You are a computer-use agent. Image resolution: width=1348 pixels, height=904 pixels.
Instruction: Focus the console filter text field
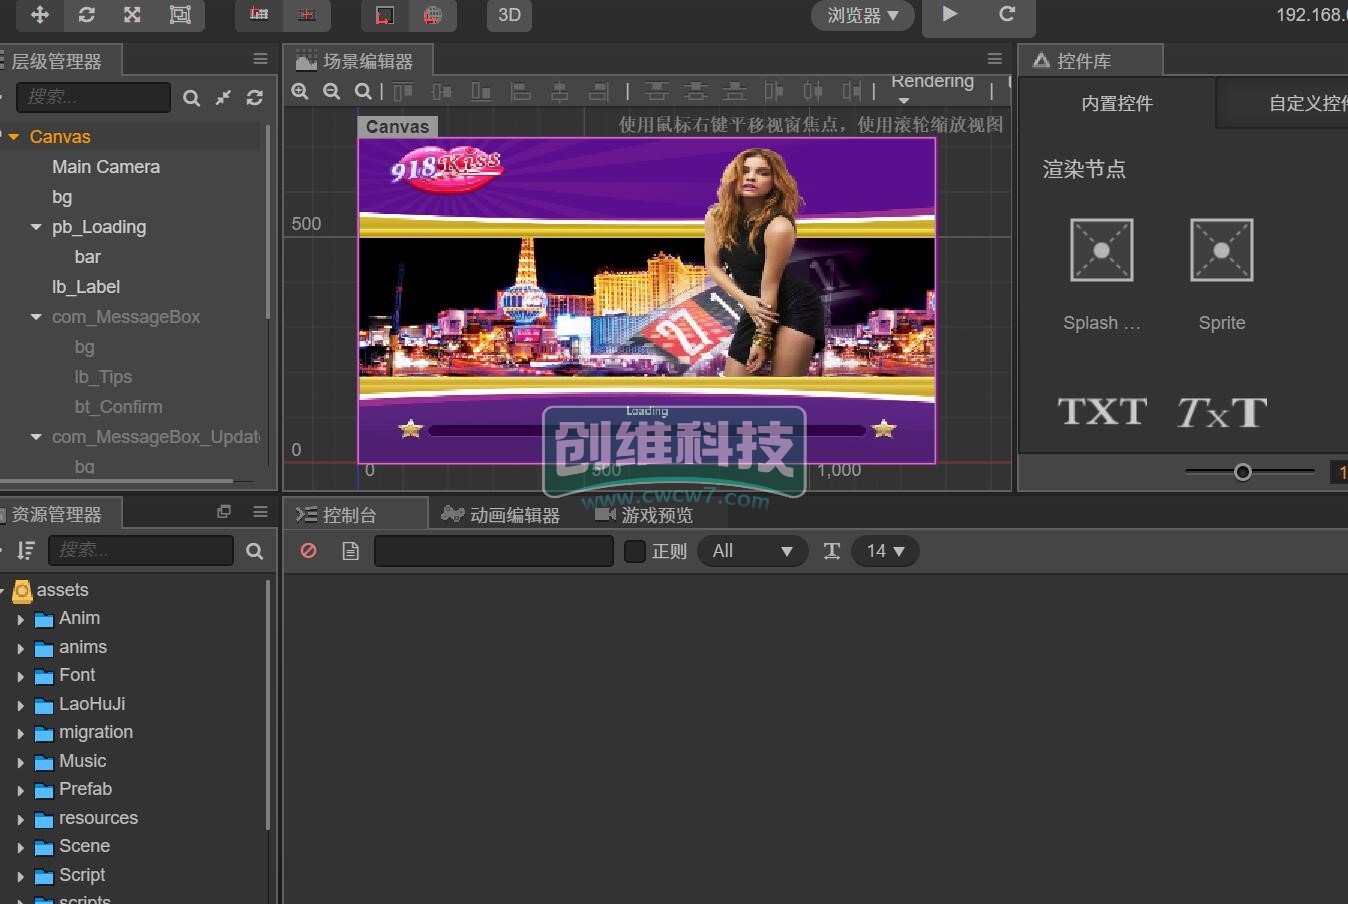coord(494,551)
